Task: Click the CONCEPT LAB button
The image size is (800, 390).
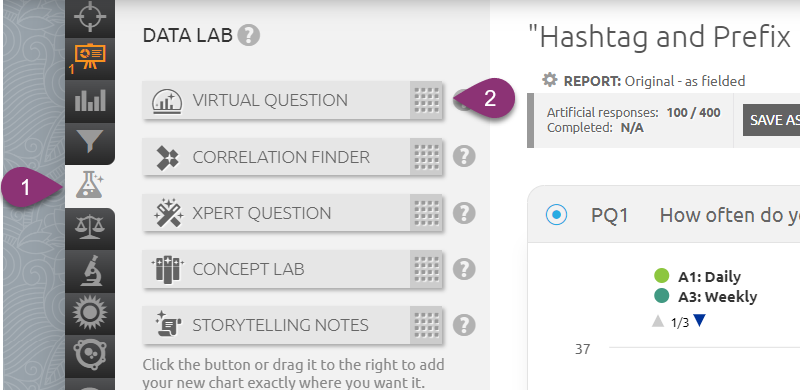Action: tap(276, 269)
